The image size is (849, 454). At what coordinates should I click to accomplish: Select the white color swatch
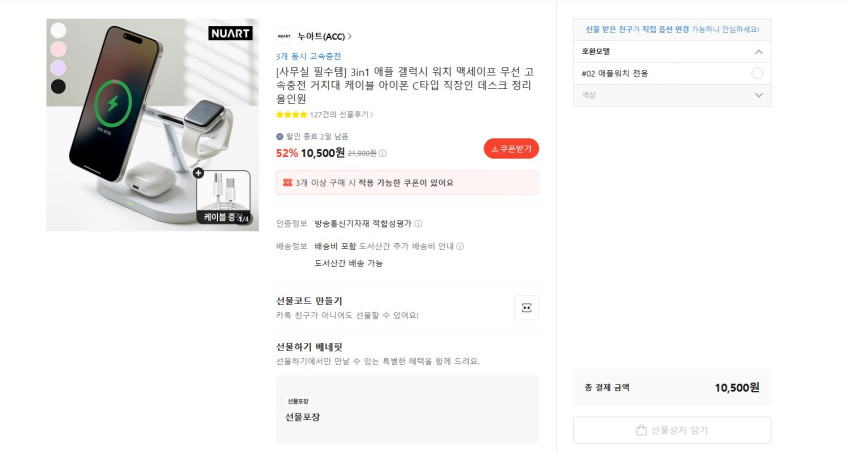coord(58,30)
